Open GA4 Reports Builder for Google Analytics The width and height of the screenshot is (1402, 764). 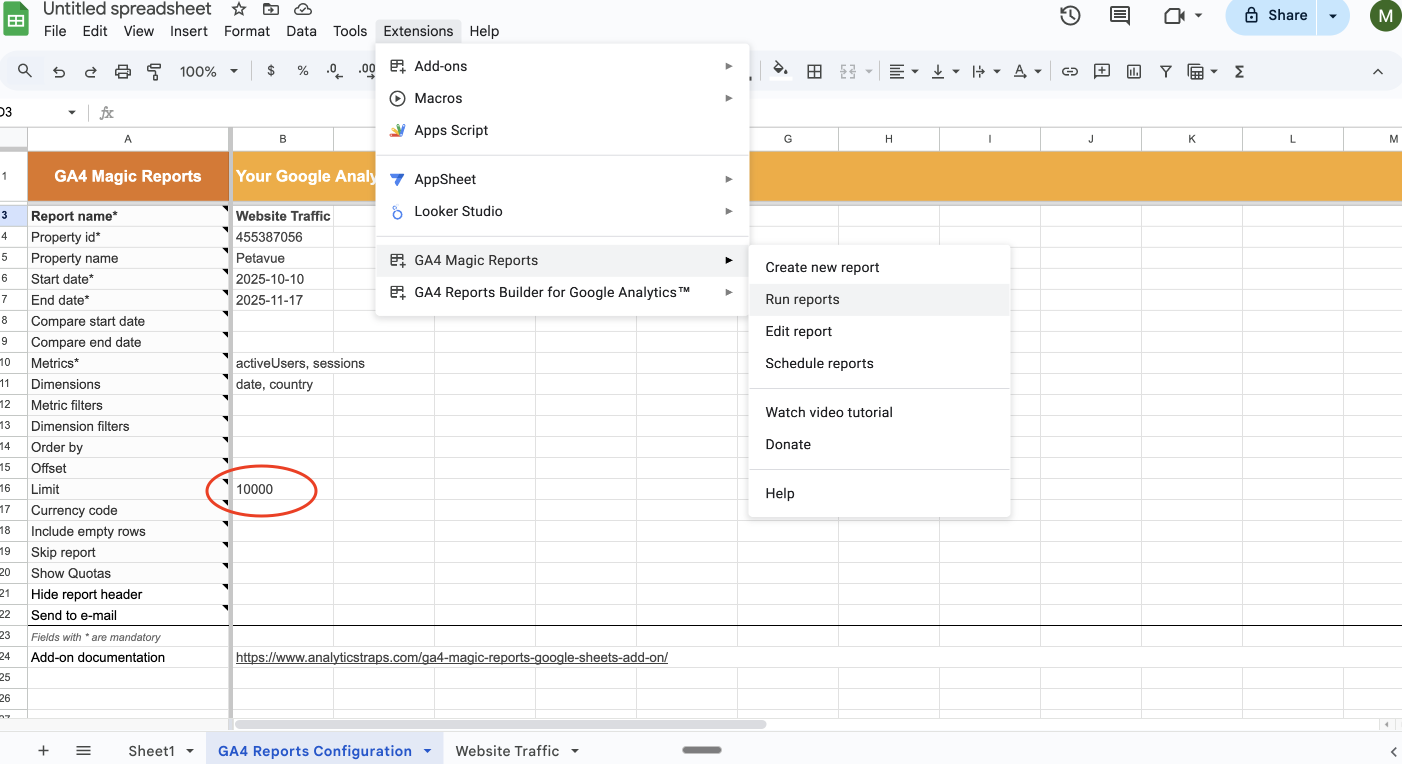click(562, 292)
